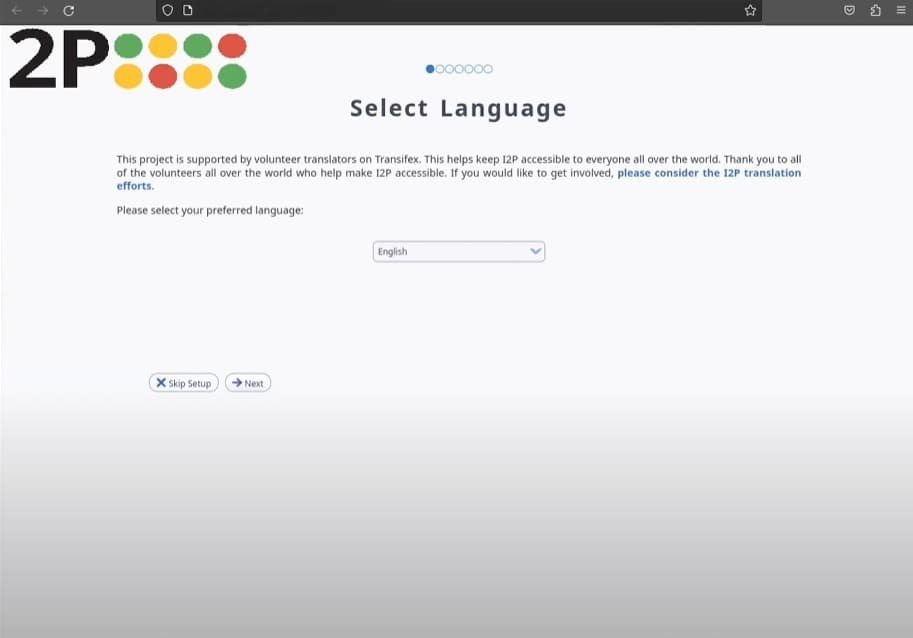Open the hamburger application menu

(900, 10)
